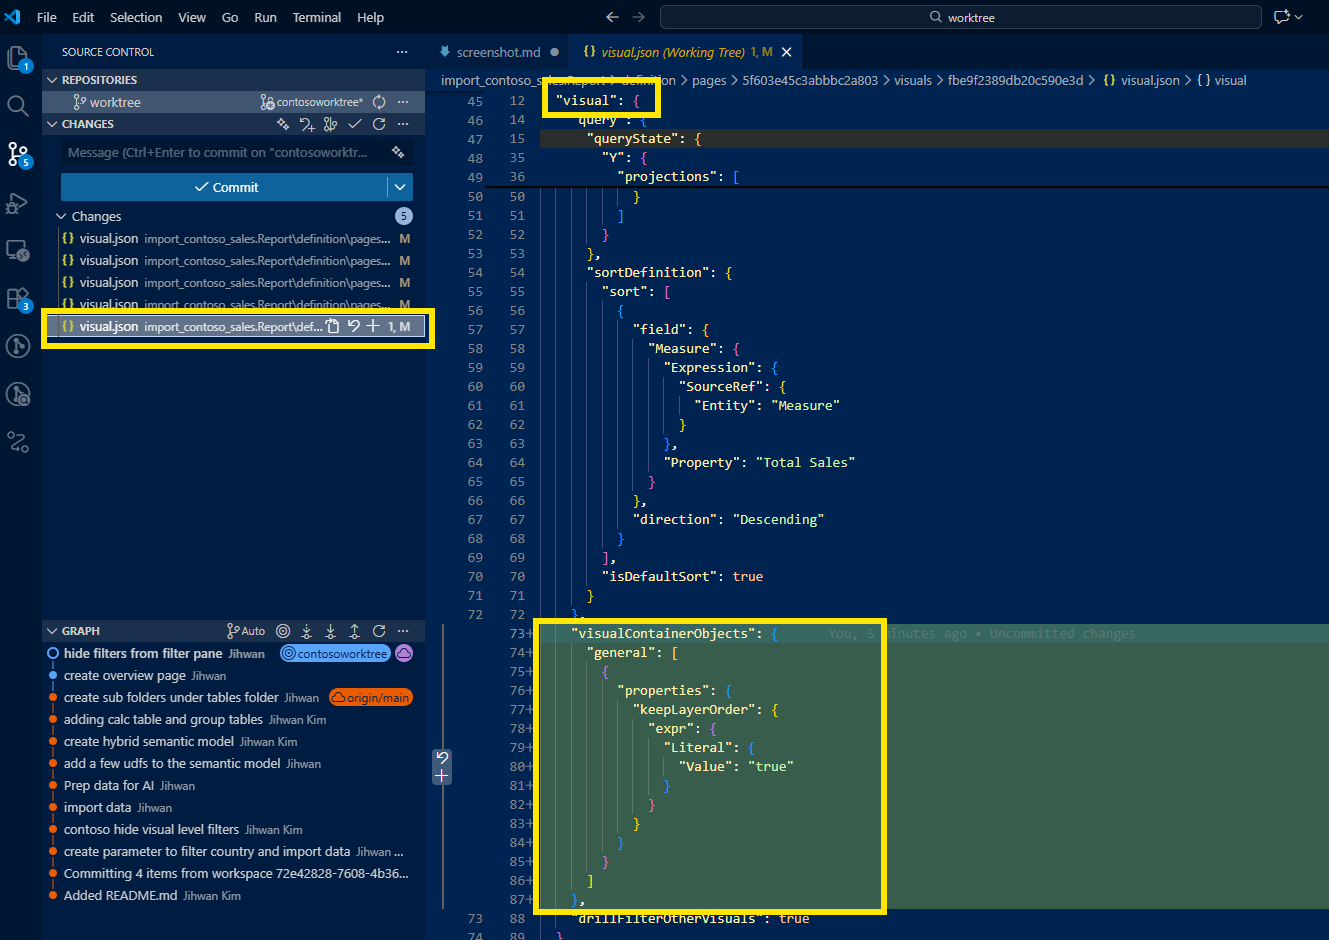Image resolution: width=1329 pixels, height=940 pixels.
Task: Open the Go menu
Action: pyautogui.click(x=230, y=17)
